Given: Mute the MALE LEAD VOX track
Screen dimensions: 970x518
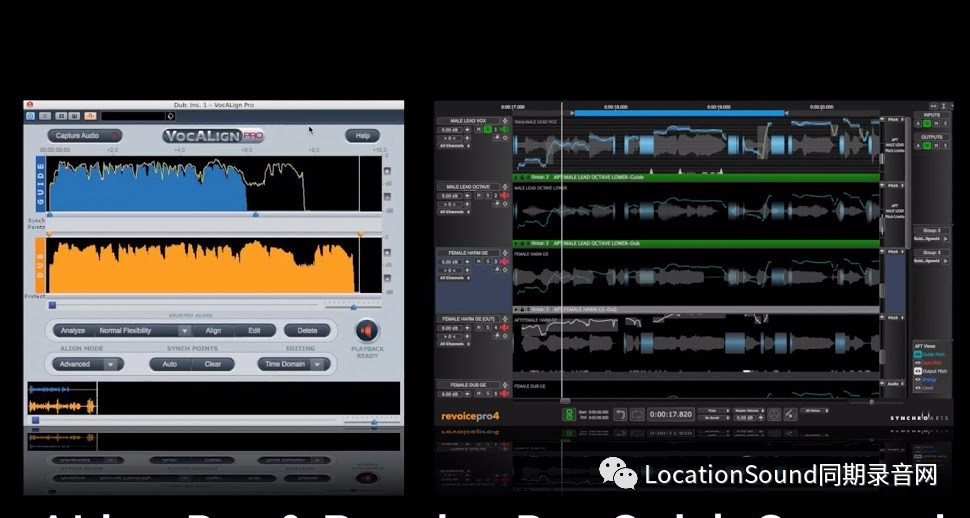Looking at the screenshot, I should coord(480,130).
